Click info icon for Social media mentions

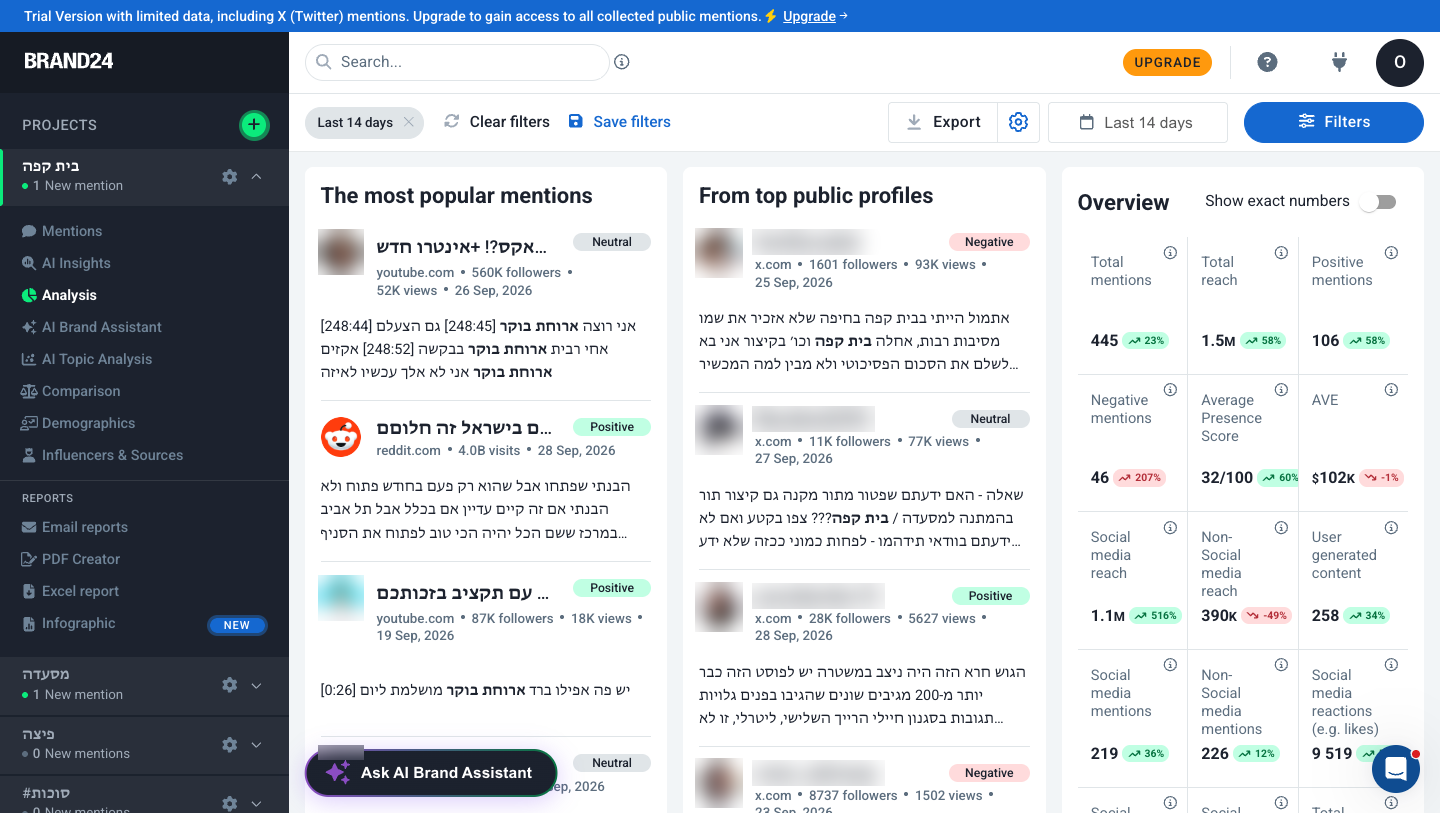pyautogui.click(x=1170, y=665)
